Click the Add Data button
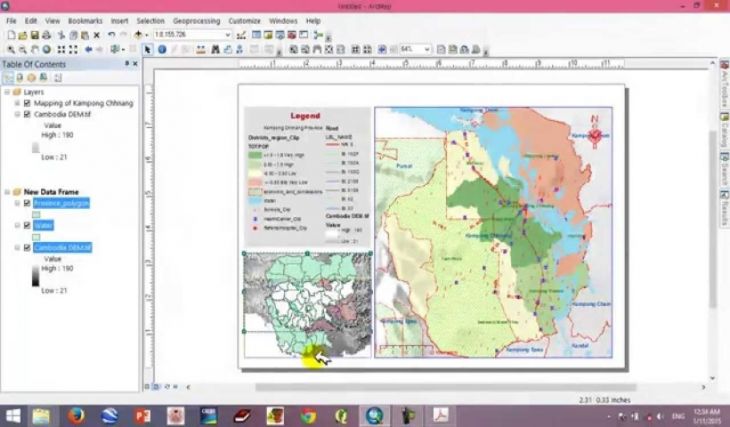The image size is (730, 427). 138,35
